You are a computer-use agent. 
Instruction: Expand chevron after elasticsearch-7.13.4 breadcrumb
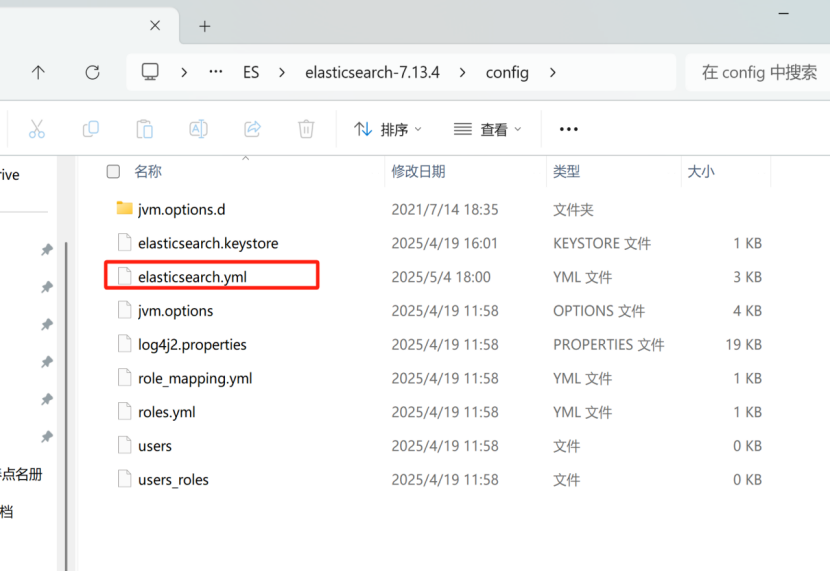coord(463,72)
